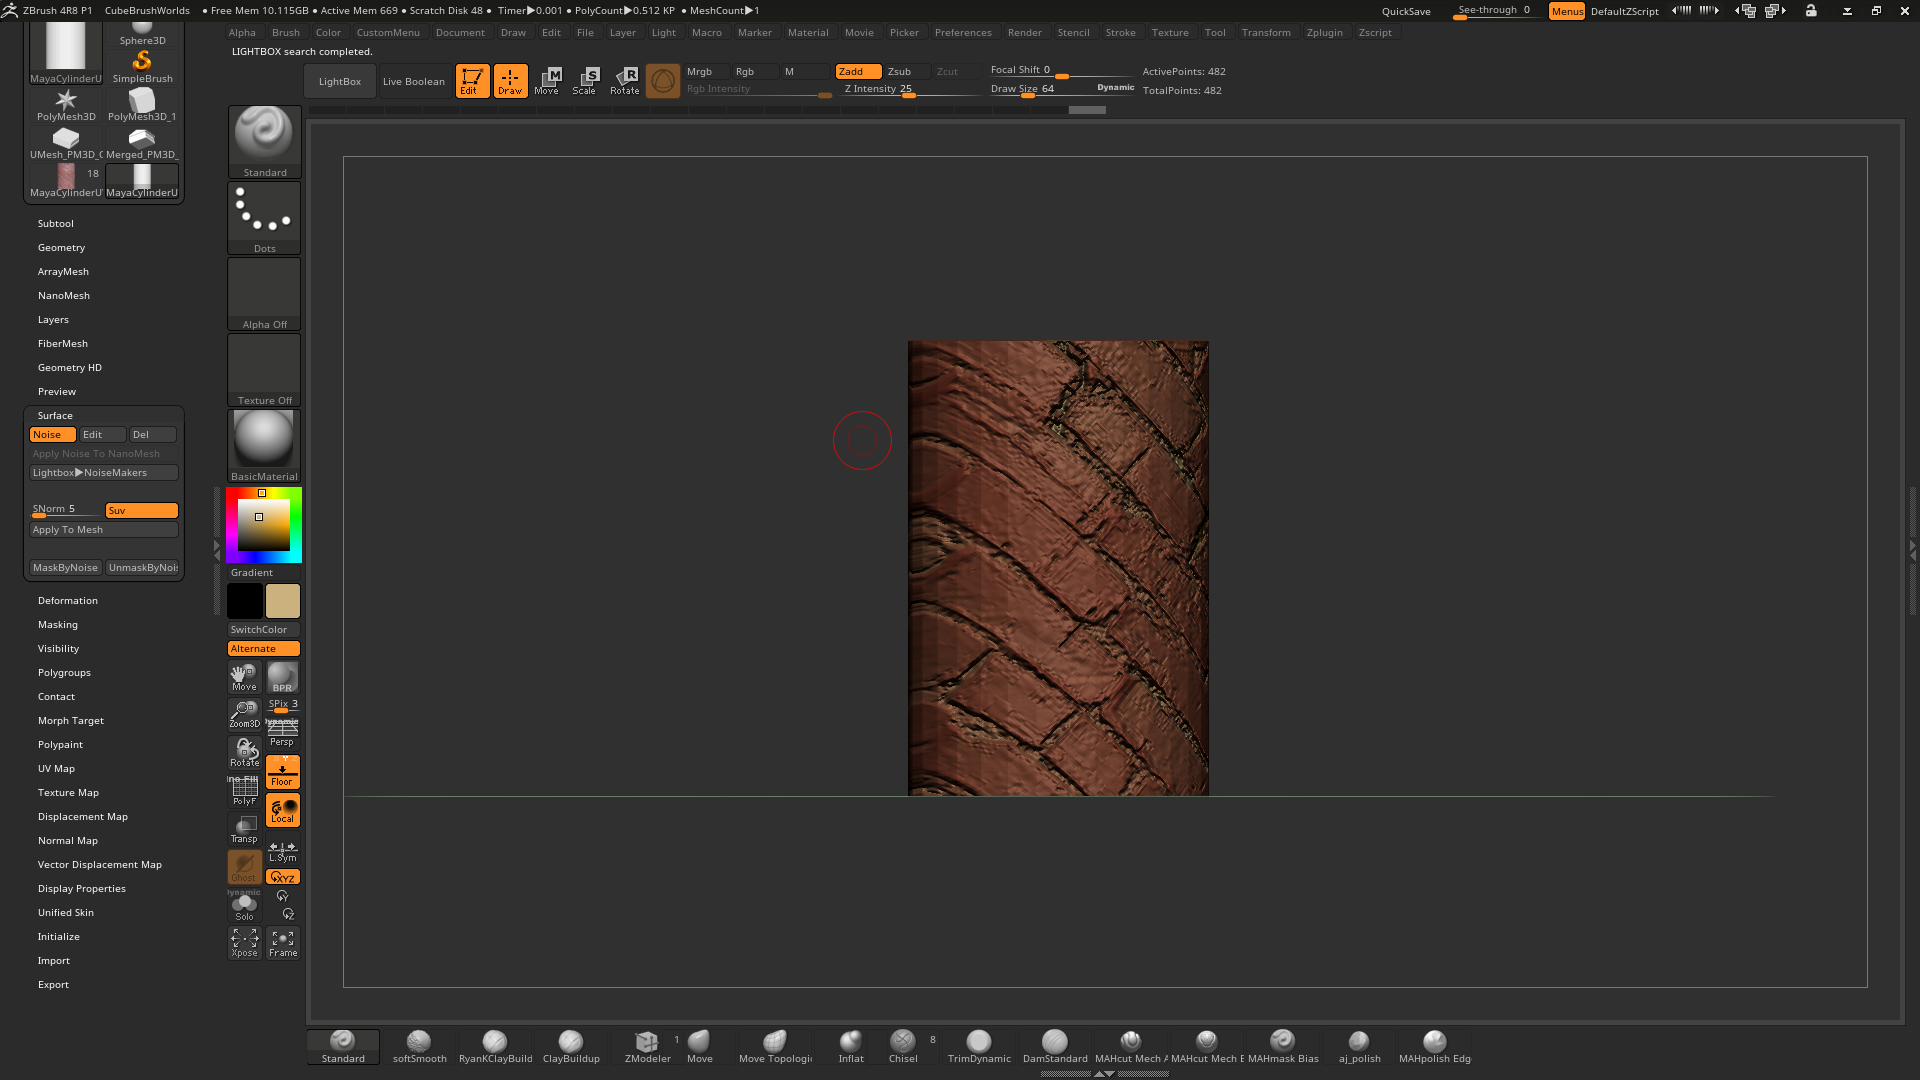Click Apply To Mesh button
Viewport: 1920px width, 1080px height.
104,530
